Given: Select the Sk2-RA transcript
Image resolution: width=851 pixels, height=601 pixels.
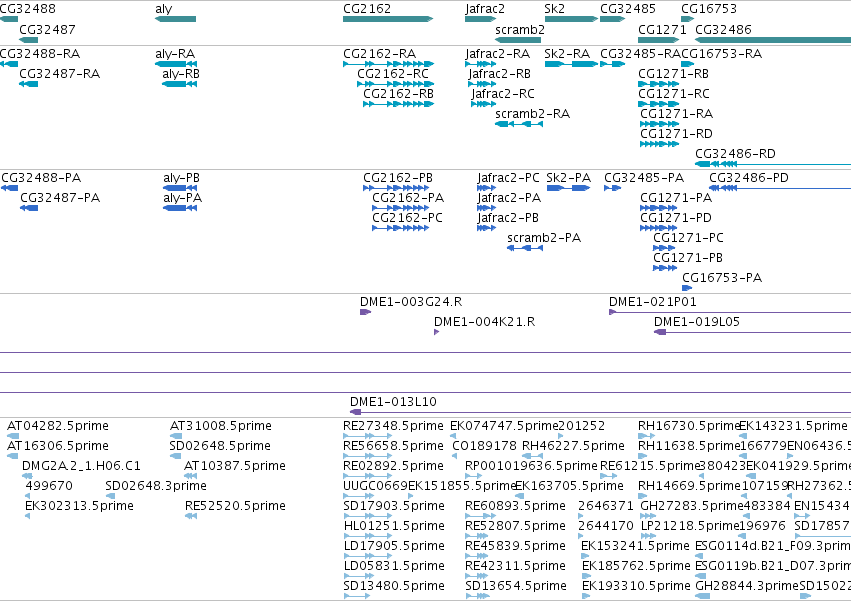Looking at the screenshot, I should (x=571, y=64).
